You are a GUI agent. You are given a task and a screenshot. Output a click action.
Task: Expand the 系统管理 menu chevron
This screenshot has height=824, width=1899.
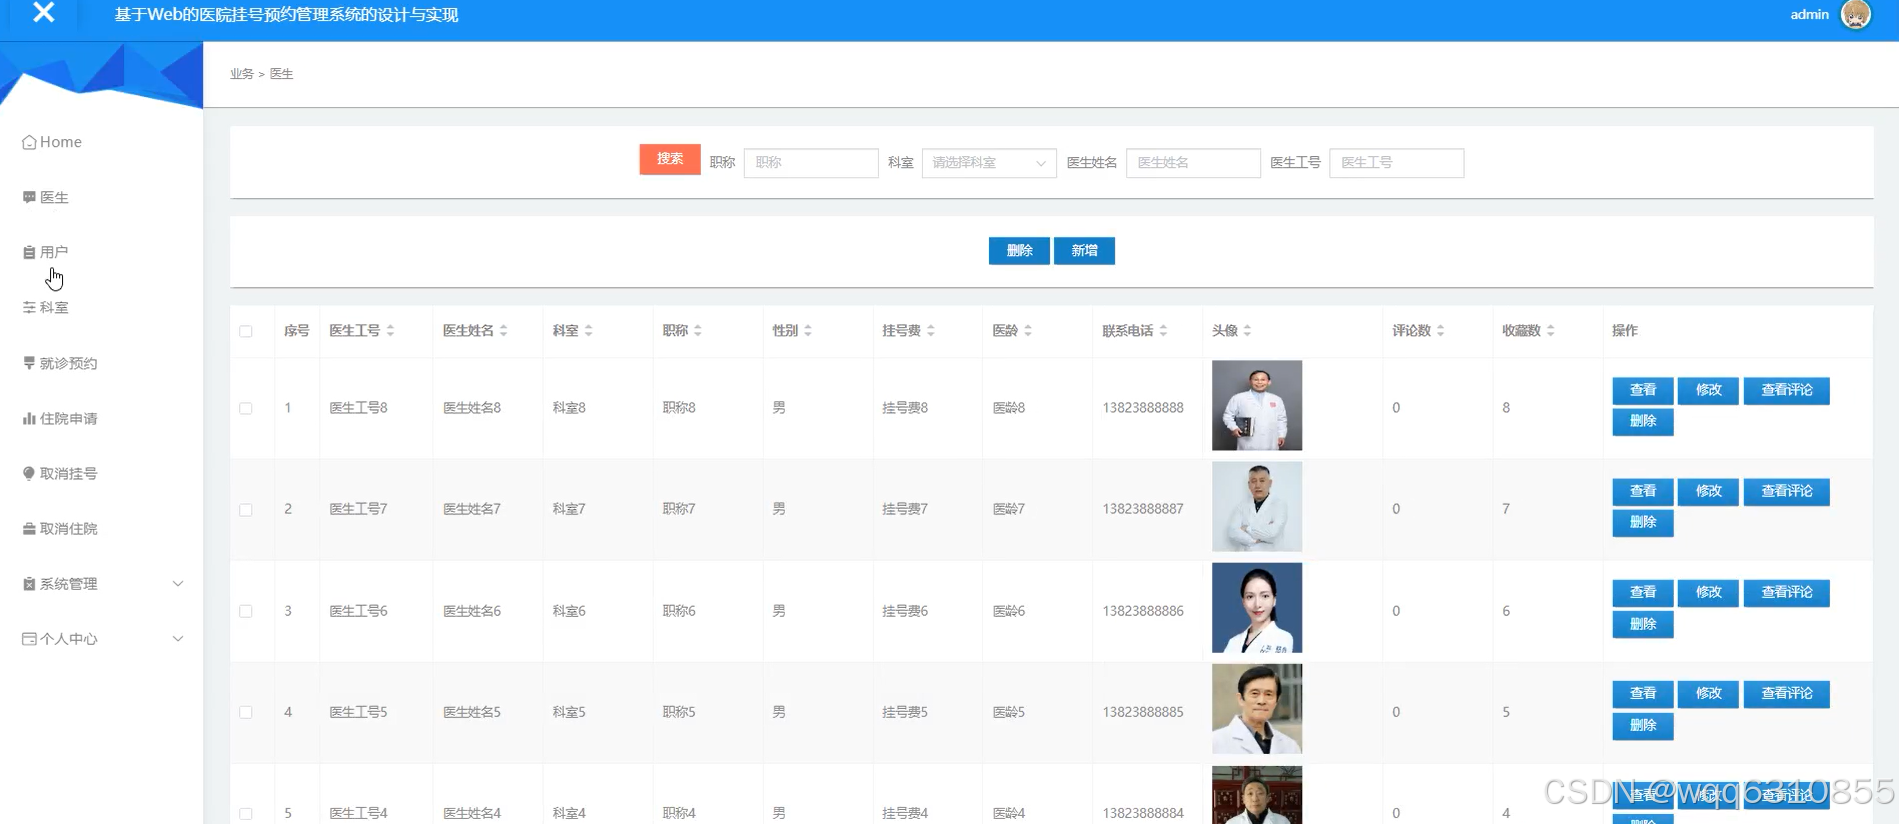click(178, 584)
